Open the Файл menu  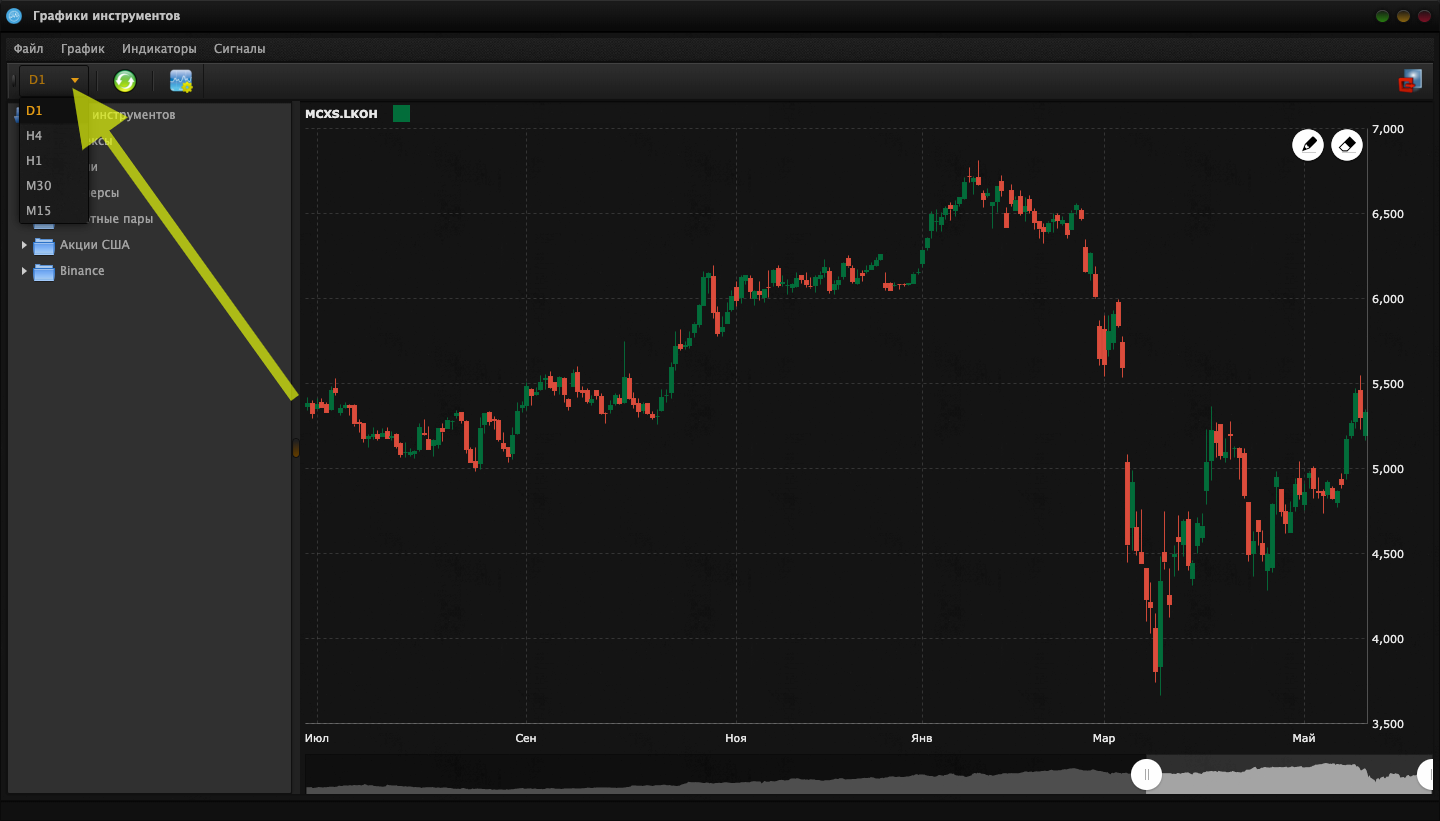pyautogui.click(x=28, y=48)
